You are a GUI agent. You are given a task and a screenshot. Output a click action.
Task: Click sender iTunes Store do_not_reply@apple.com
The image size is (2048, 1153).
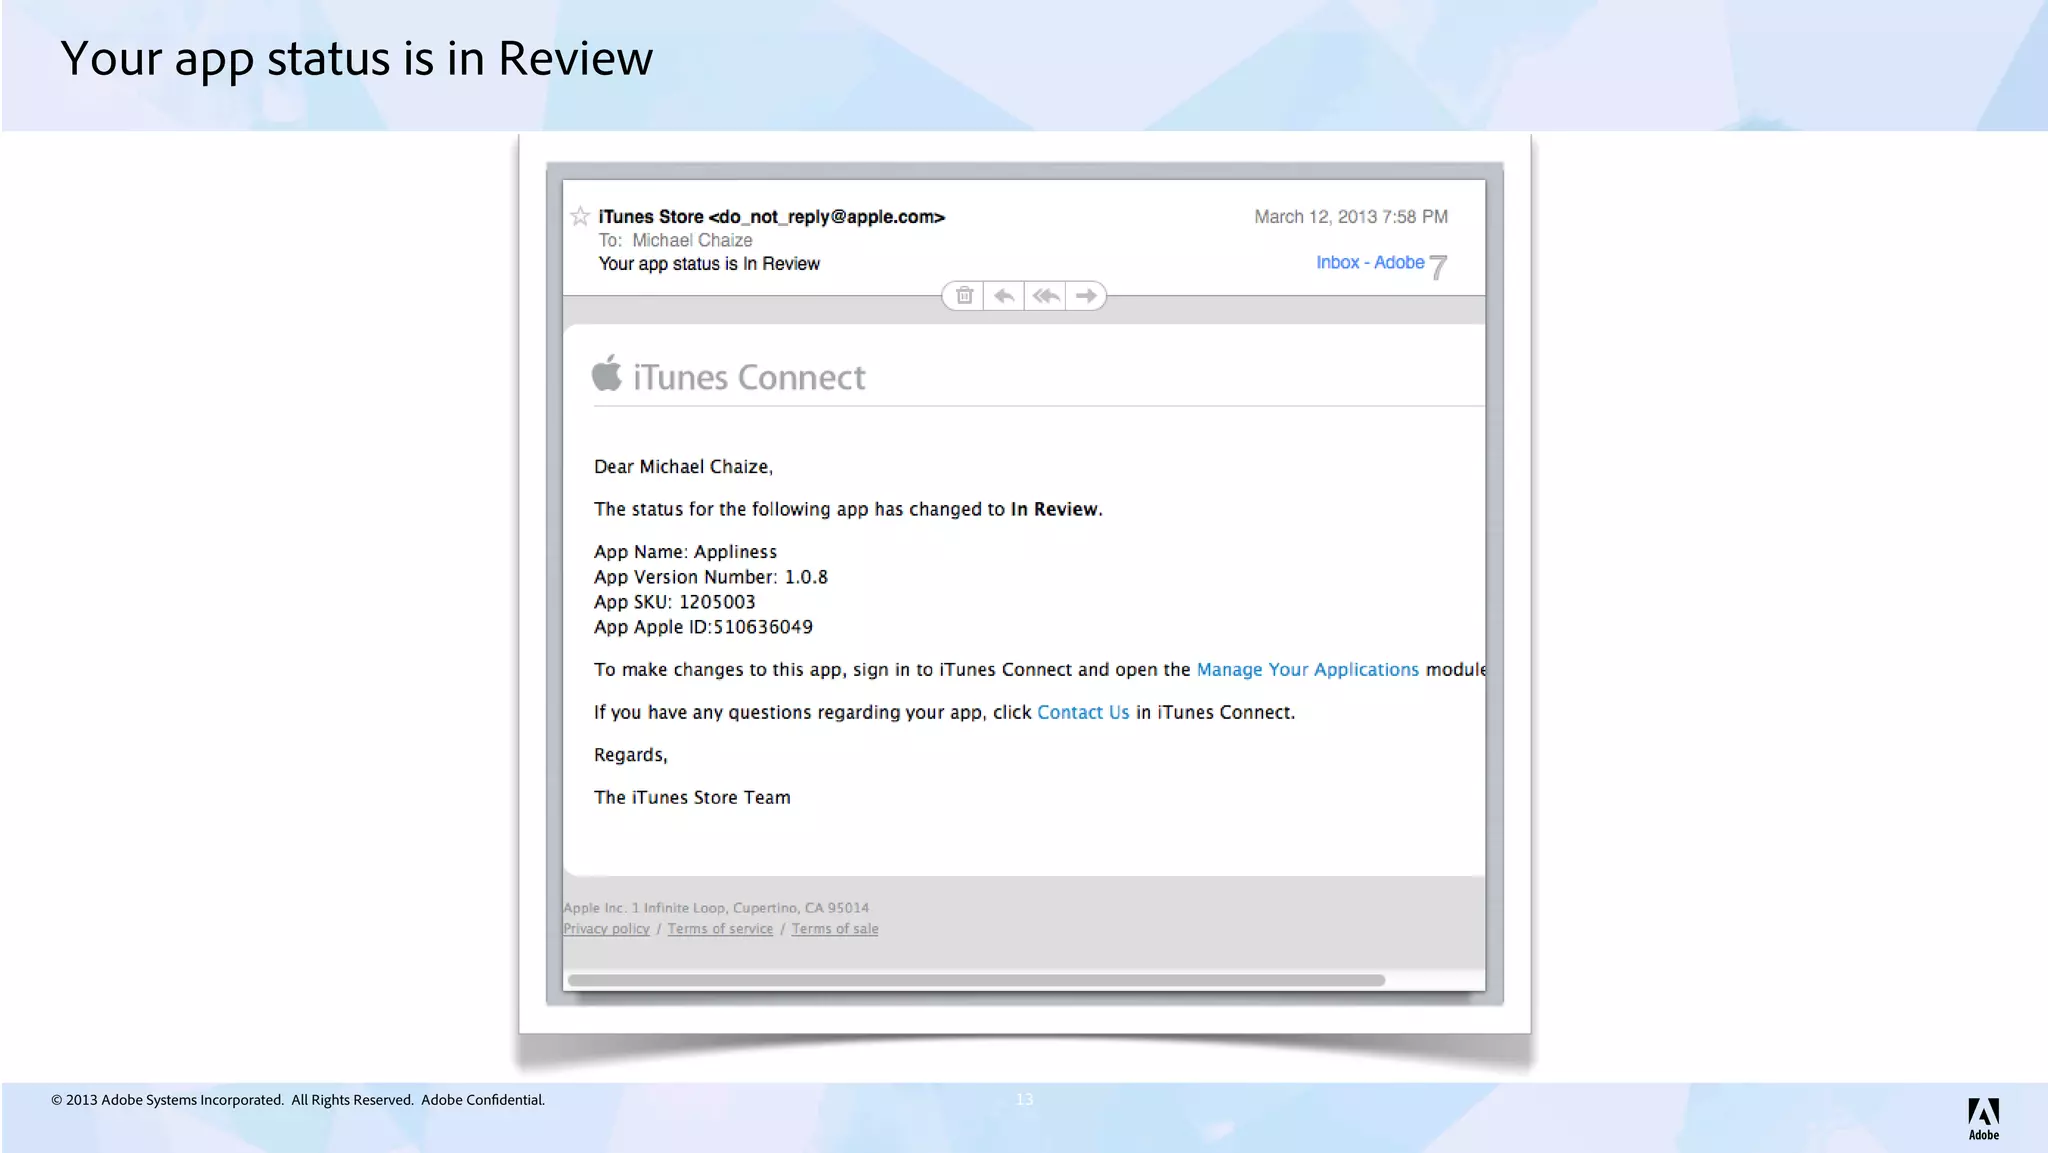click(771, 217)
